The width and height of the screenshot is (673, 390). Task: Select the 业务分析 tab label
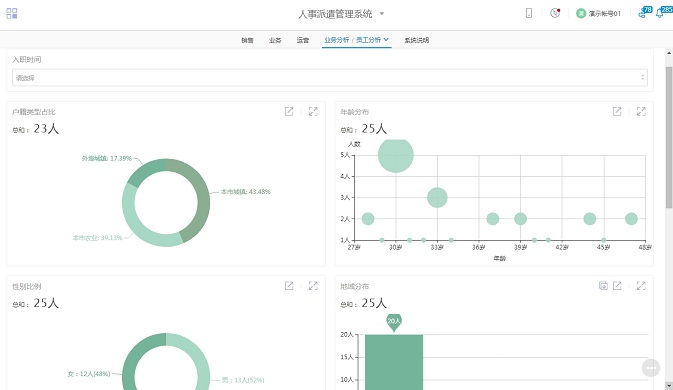(x=336, y=40)
